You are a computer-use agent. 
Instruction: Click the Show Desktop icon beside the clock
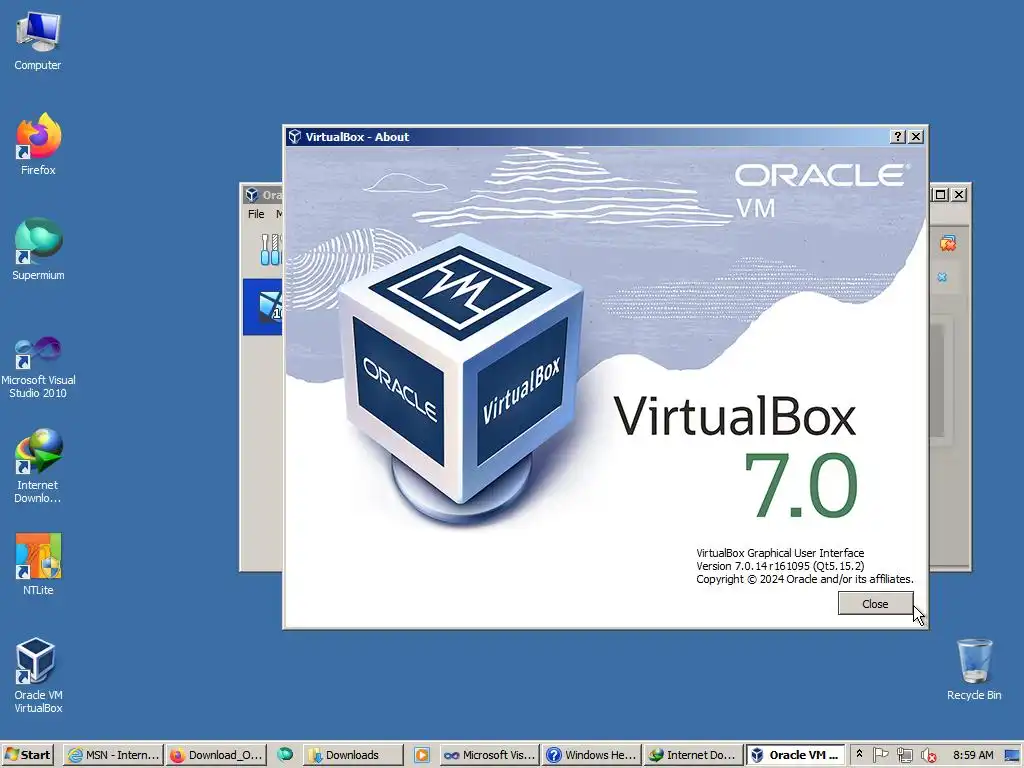pyautogui.click(x=1012, y=755)
